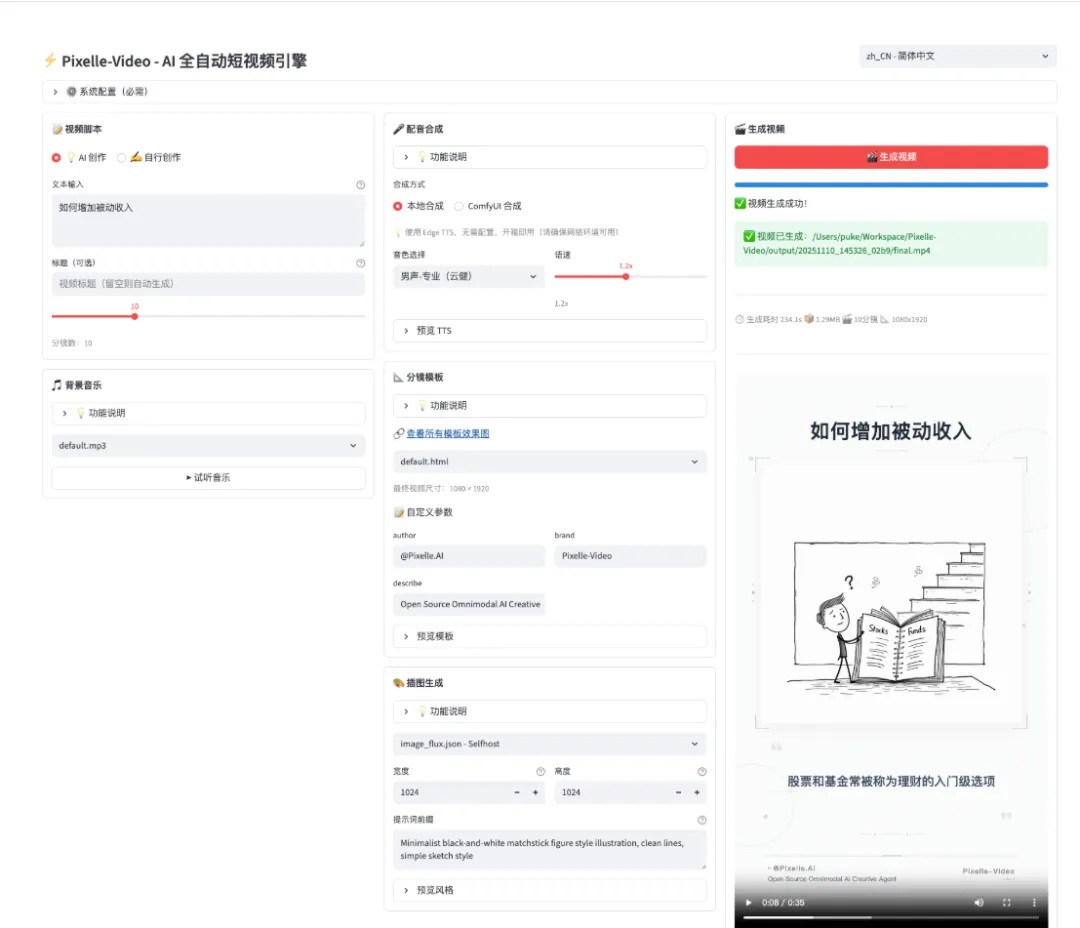Decrease width with the minus button

[x=517, y=792]
